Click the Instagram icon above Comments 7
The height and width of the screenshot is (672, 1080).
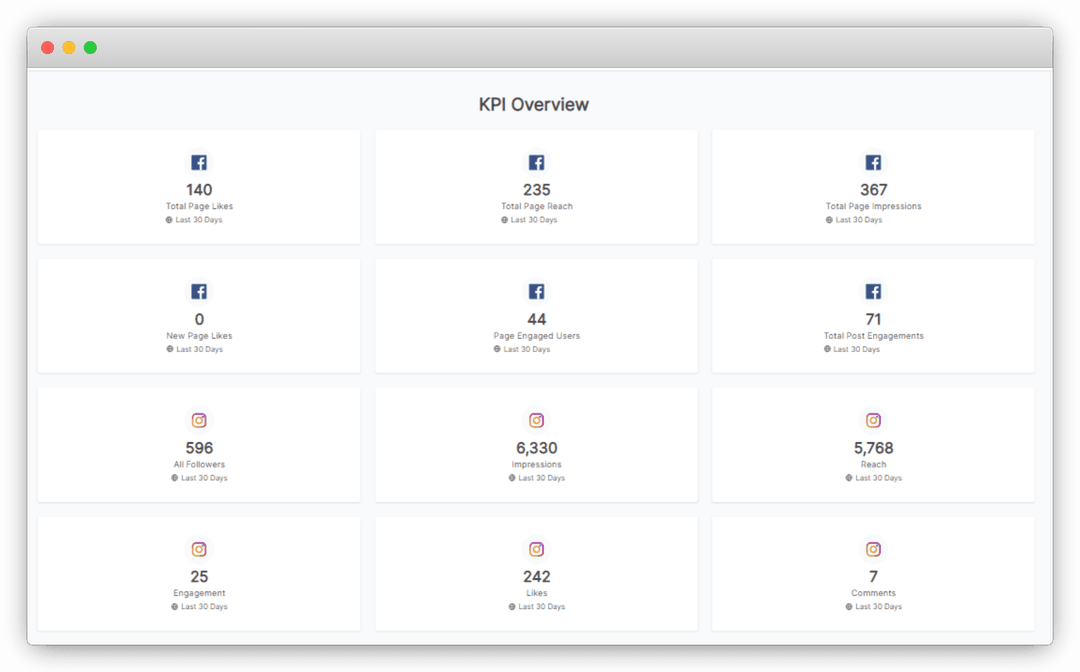coord(873,549)
